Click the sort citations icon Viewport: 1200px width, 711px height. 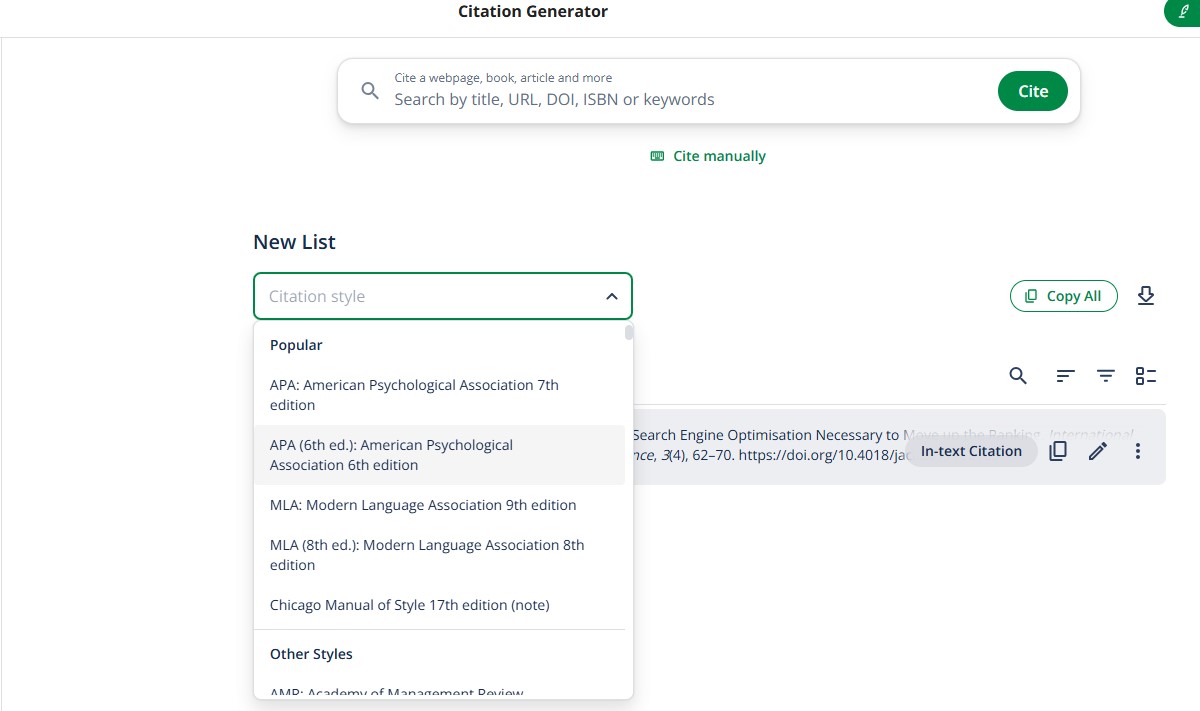point(1066,376)
